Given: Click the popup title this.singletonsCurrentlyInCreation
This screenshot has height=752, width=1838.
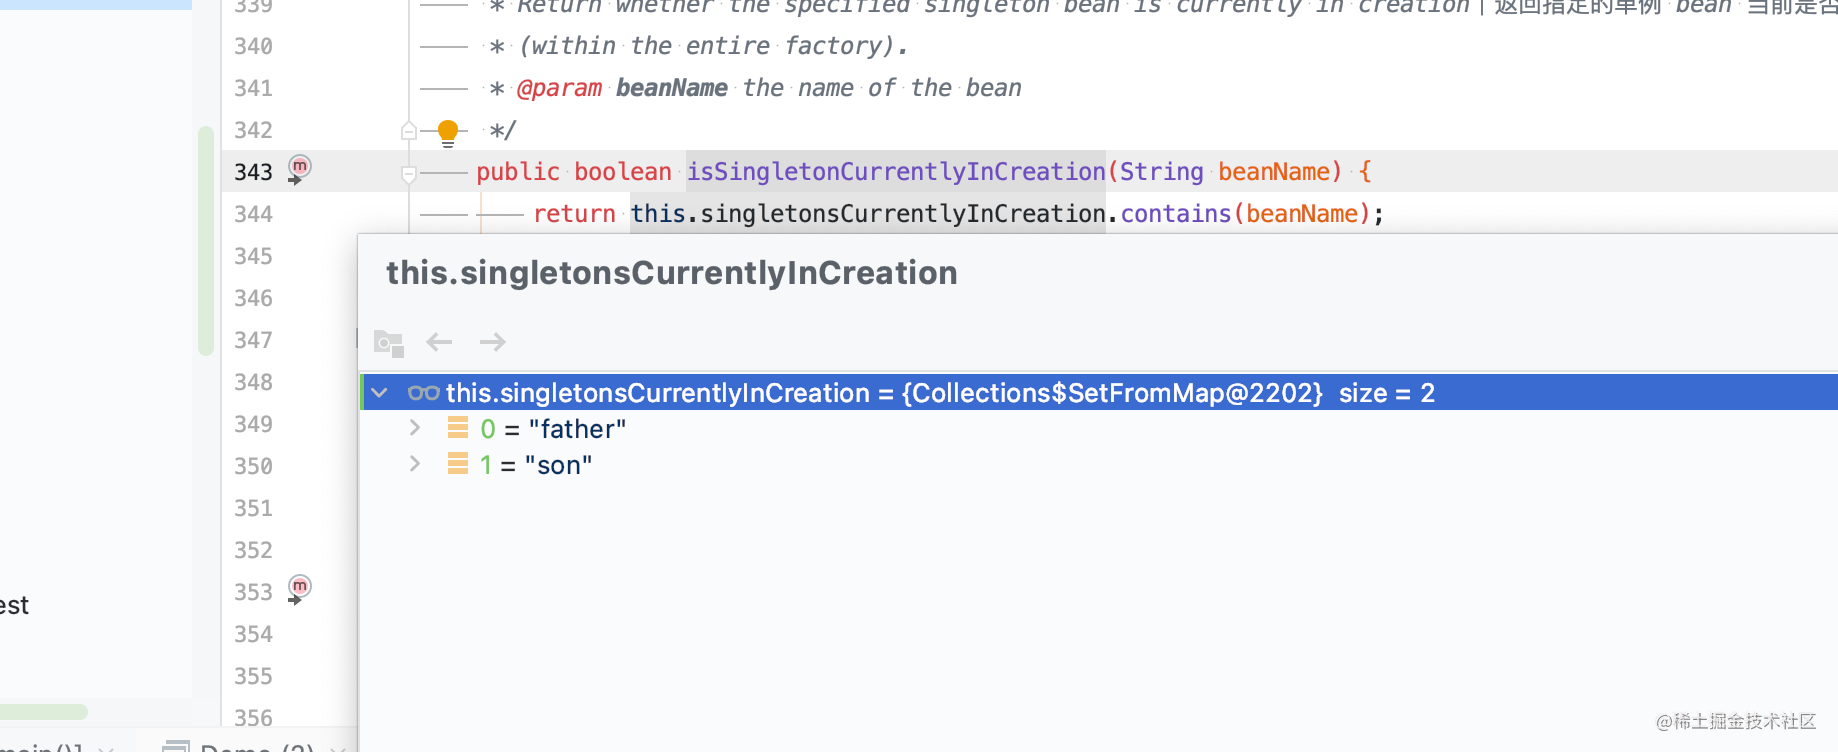Looking at the screenshot, I should tap(672, 273).
